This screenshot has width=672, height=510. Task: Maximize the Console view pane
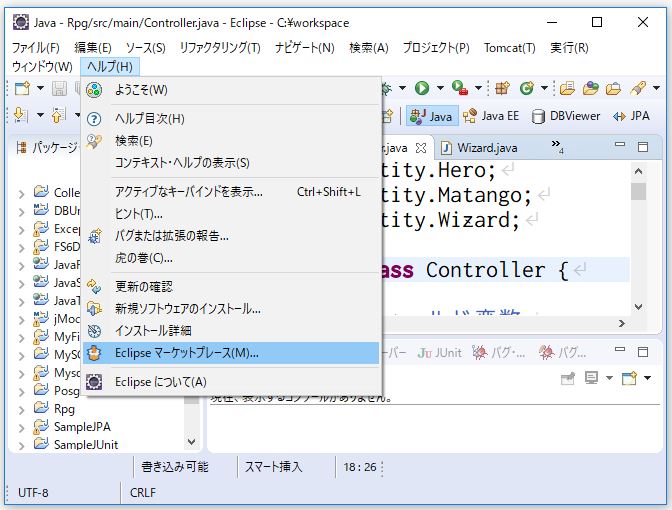(642, 352)
